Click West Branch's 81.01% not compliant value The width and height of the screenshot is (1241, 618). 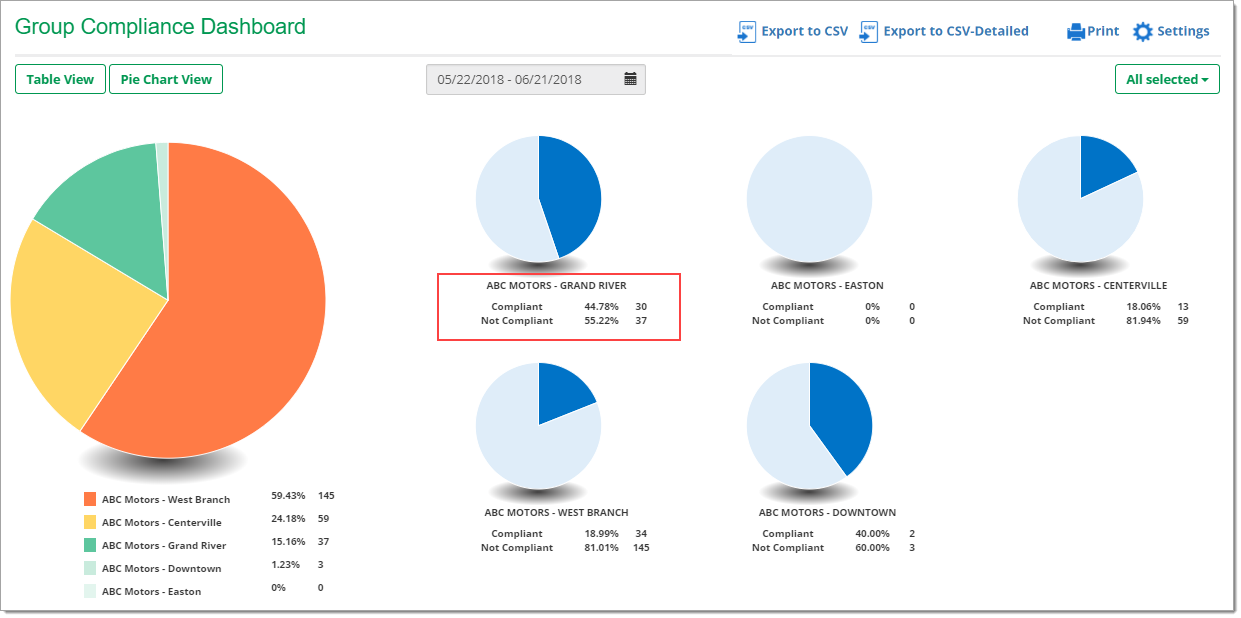(x=602, y=548)
